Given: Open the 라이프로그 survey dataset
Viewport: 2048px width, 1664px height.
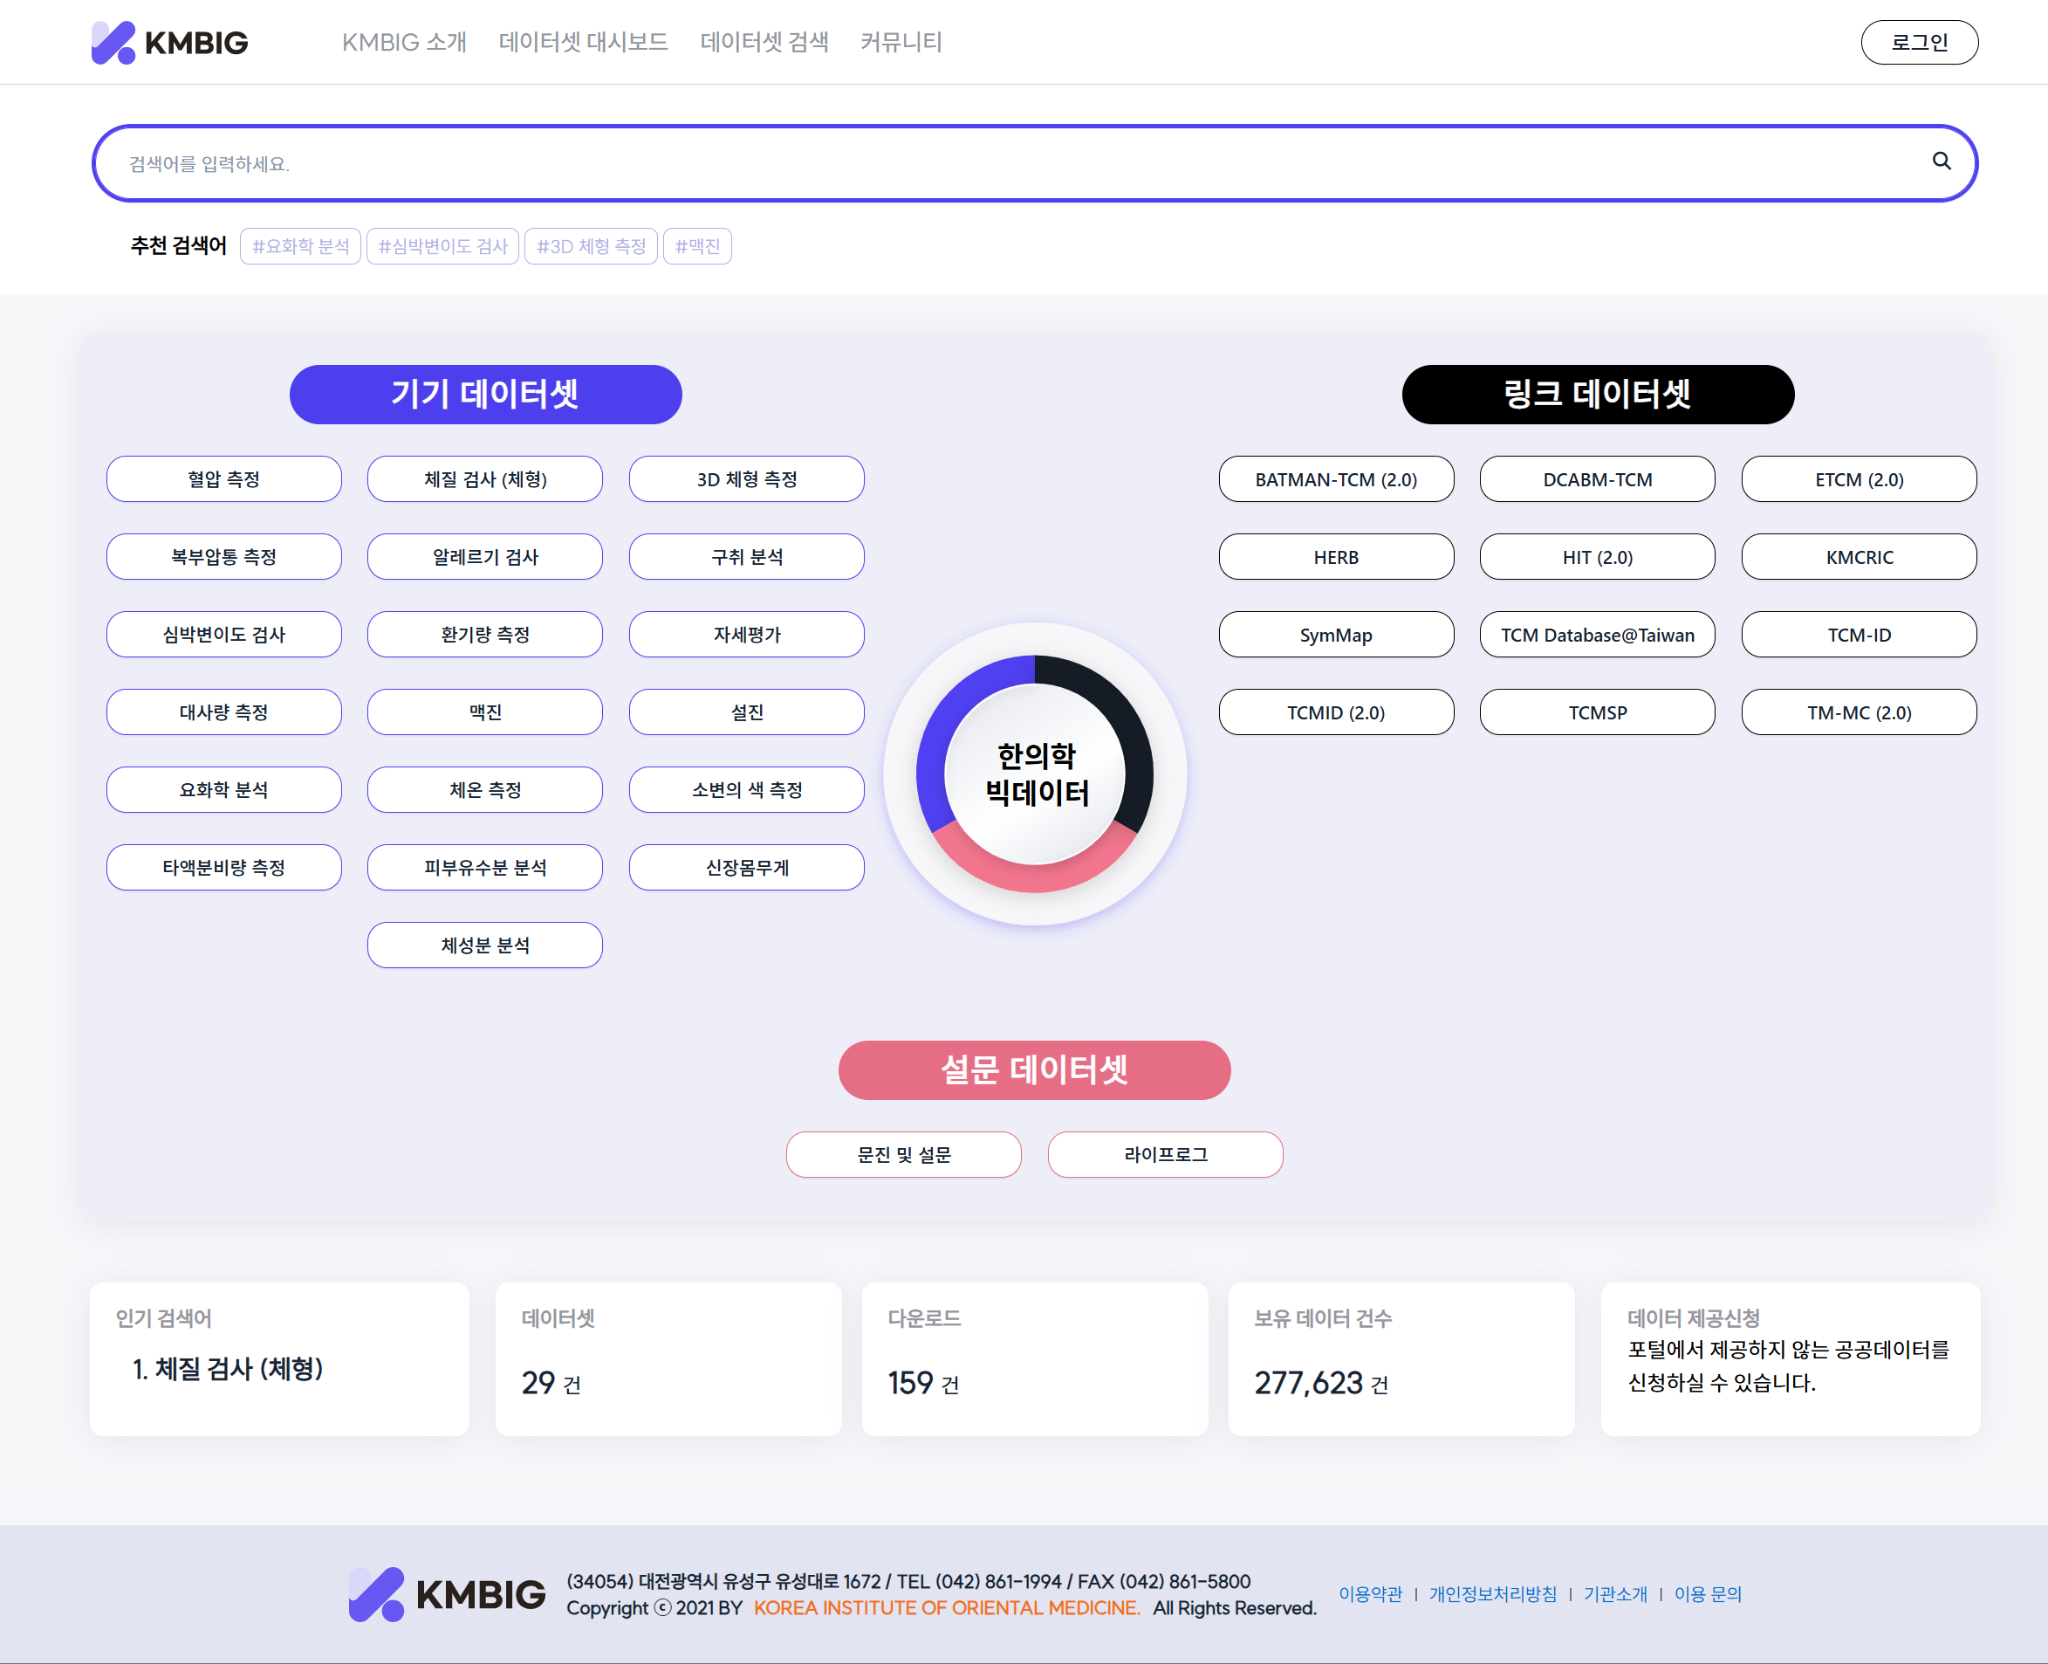Looking at the screenshot, I should point(1165,1155).
